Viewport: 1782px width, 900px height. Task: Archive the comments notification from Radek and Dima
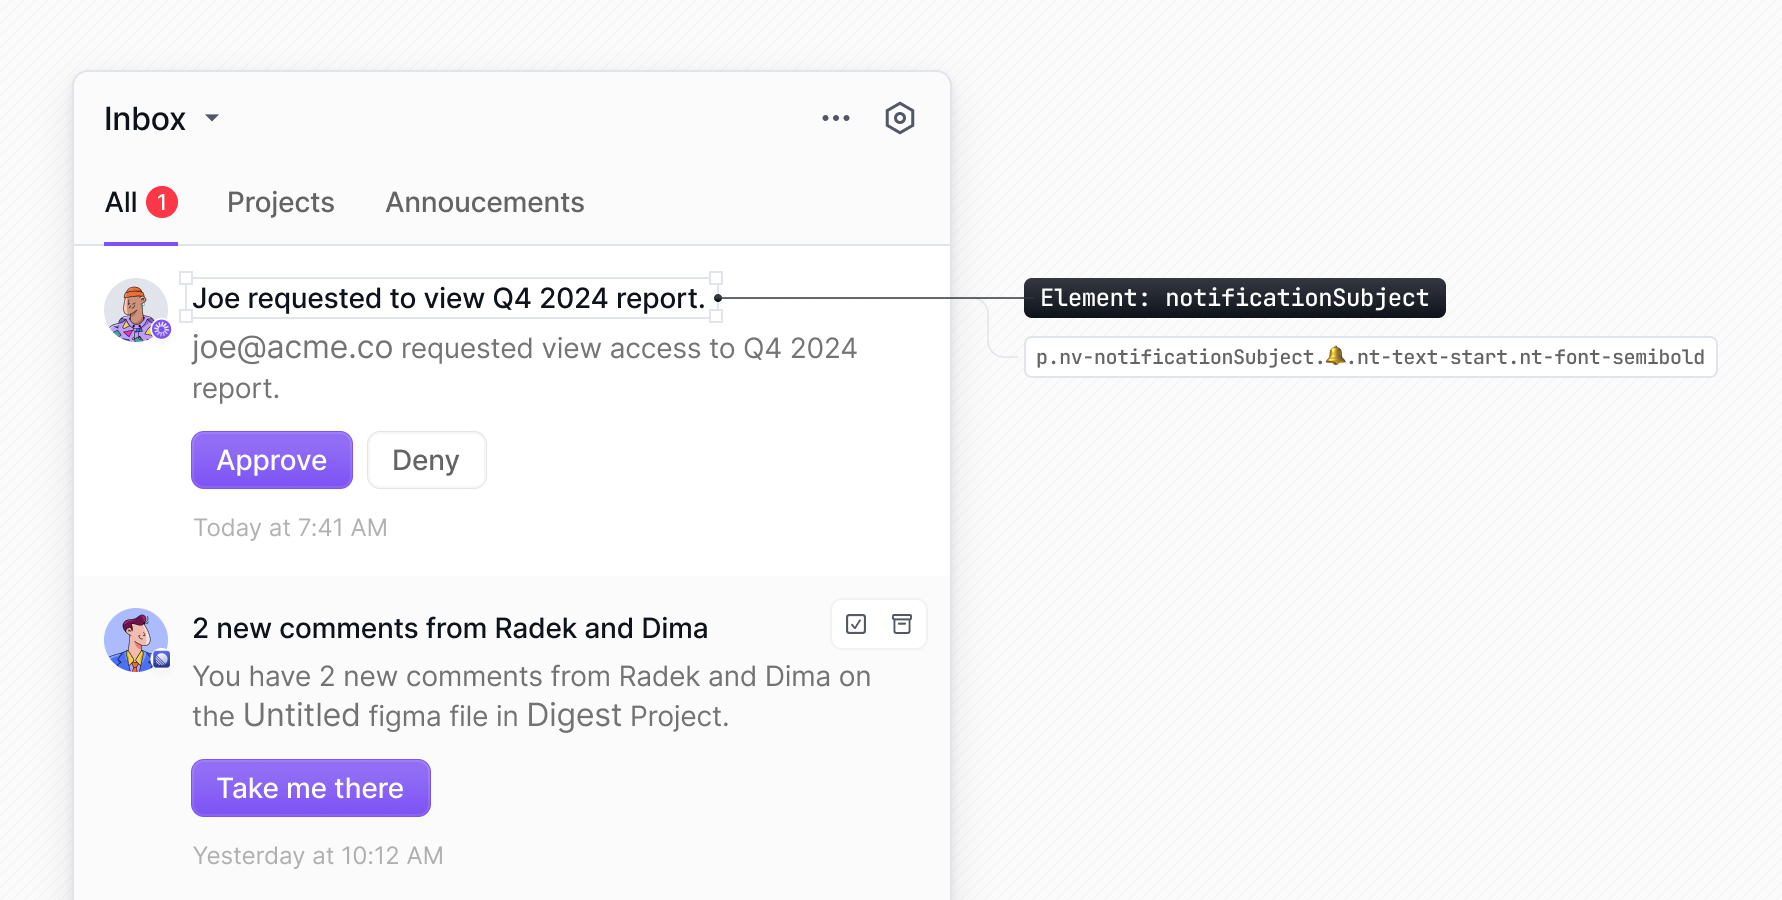pyautogui.click(x=902, y=623)
